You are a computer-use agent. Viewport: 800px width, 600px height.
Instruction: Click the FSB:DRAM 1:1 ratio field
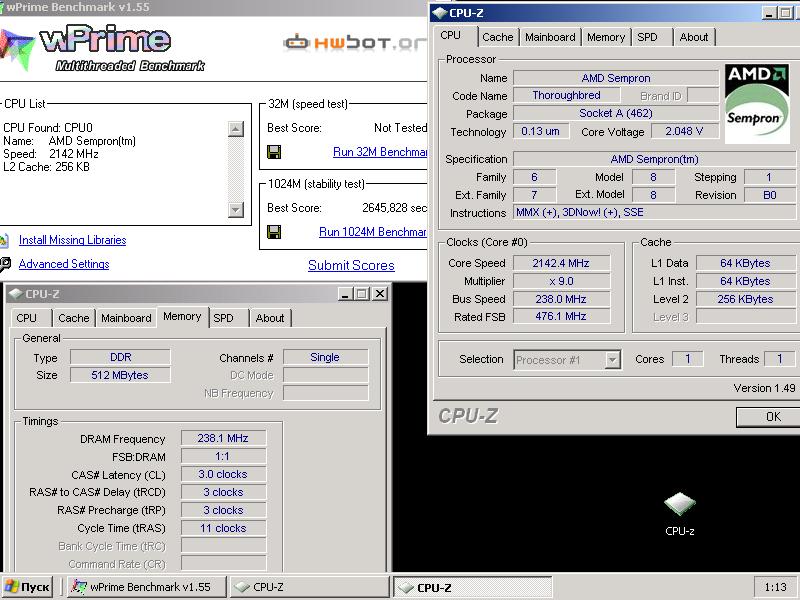pos(223,456)
